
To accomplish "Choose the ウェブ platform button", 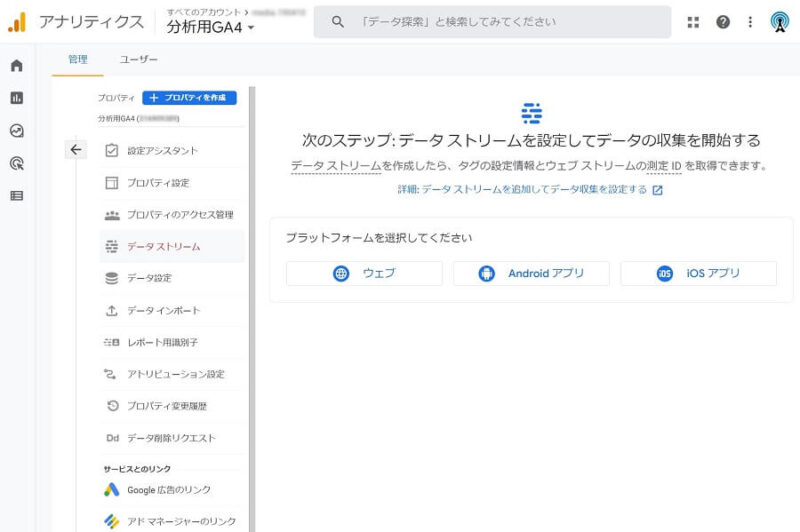I will click(364, 273).
